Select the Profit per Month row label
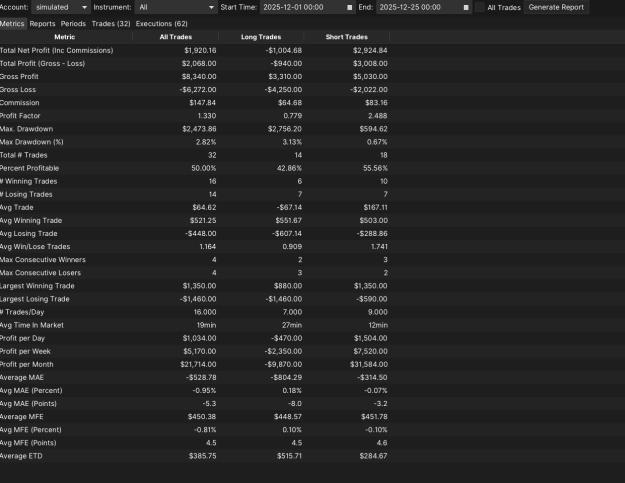 27,365
